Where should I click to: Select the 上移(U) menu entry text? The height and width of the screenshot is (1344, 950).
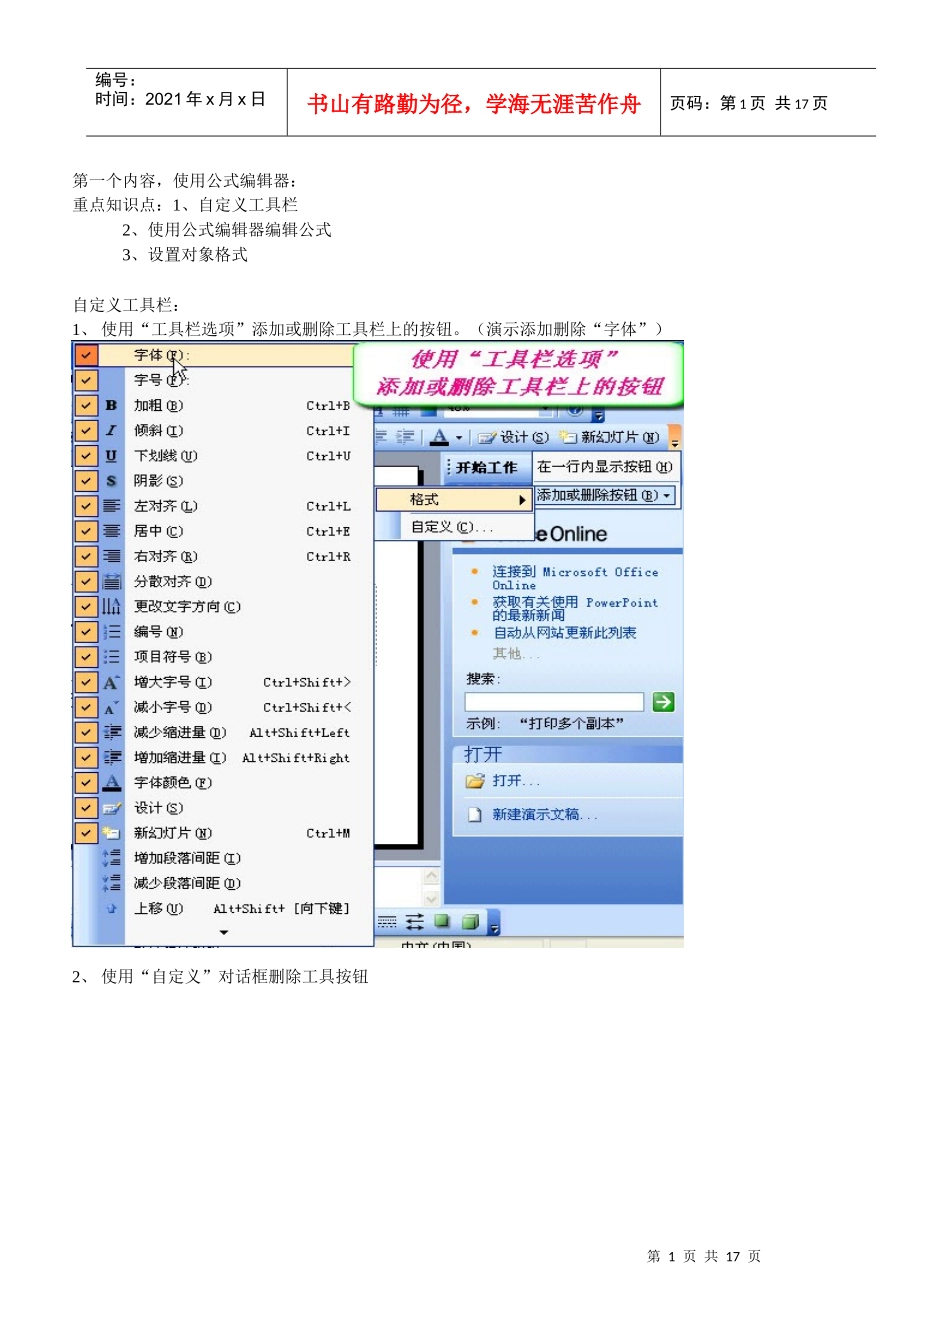(158, 909)
